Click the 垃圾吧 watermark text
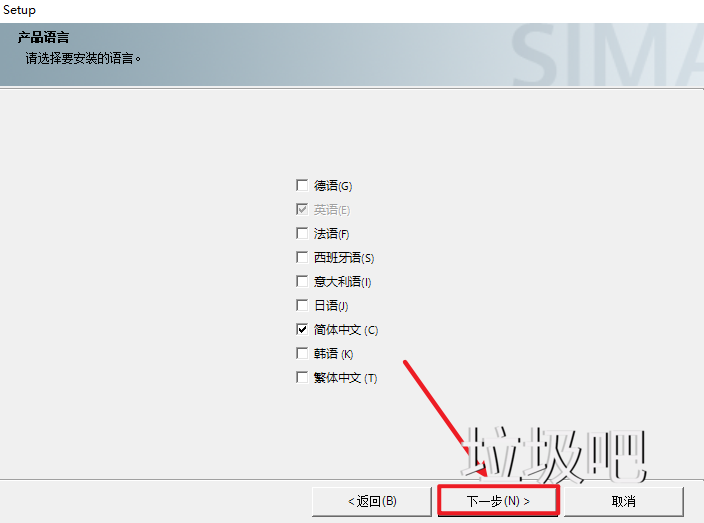Image resolution: width=704 pixels, height=523 pixels. tap(555, 455)
